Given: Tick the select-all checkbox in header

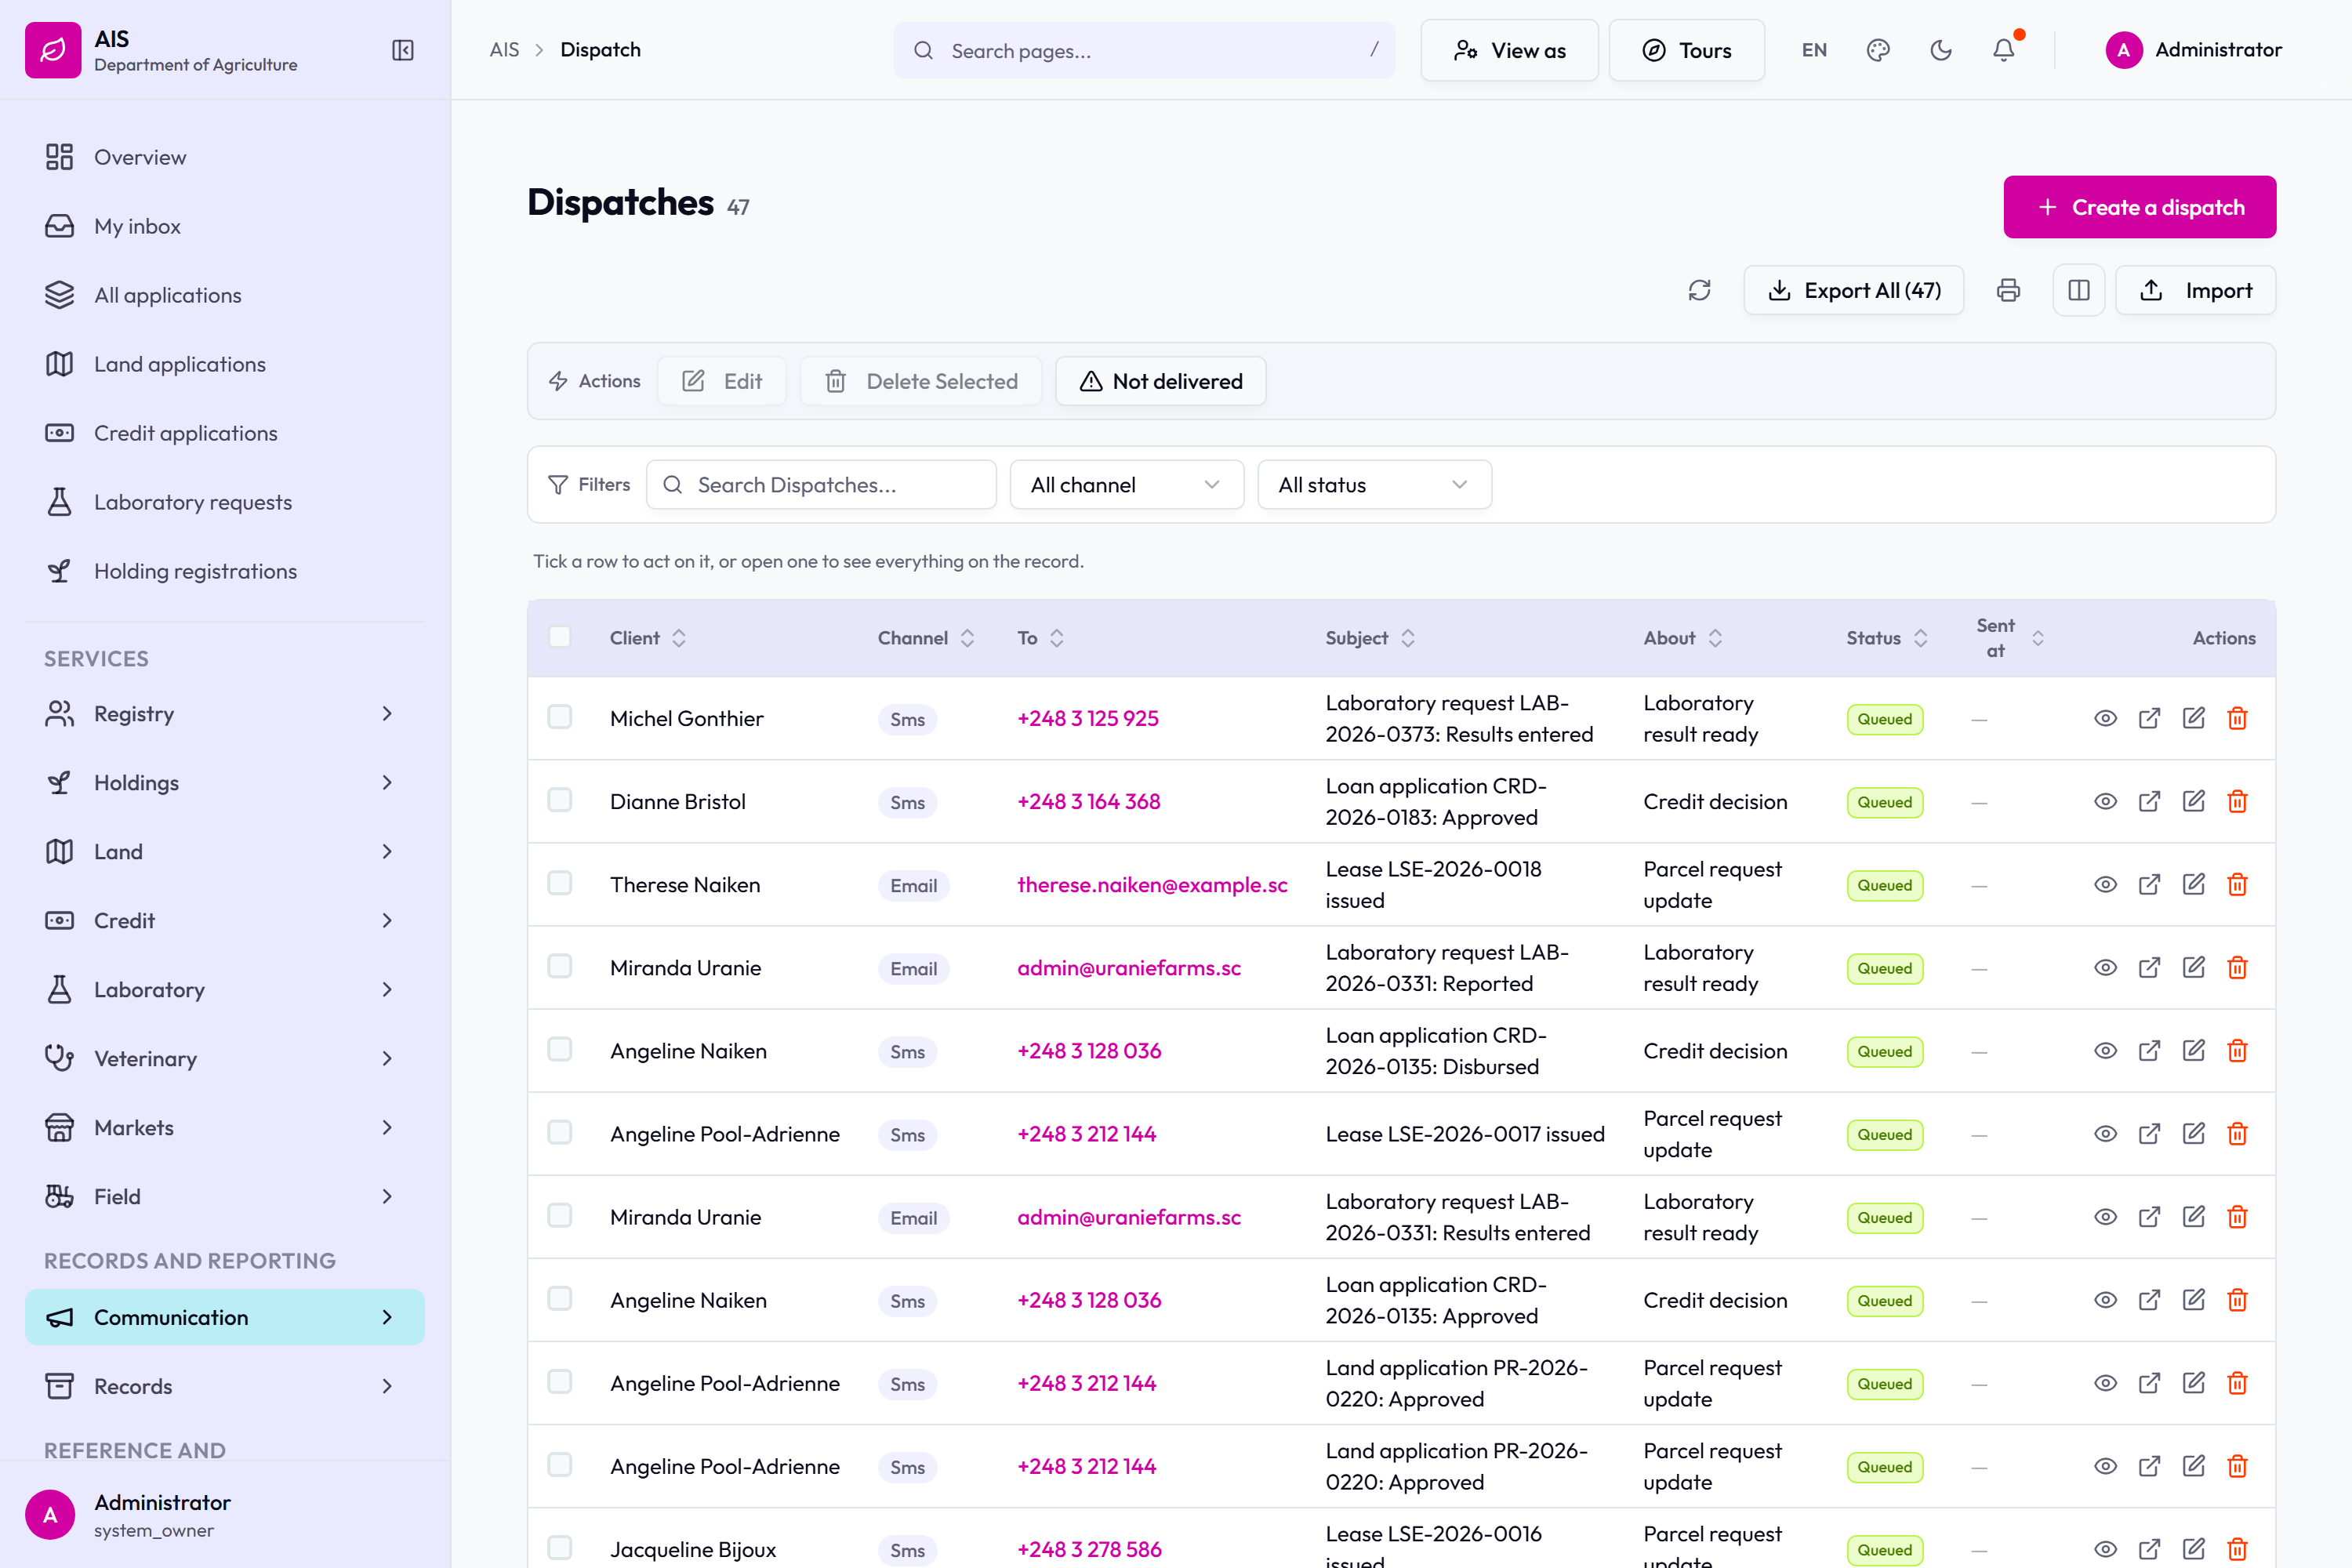Looking at the screenshot, I should tap(560, 637).
